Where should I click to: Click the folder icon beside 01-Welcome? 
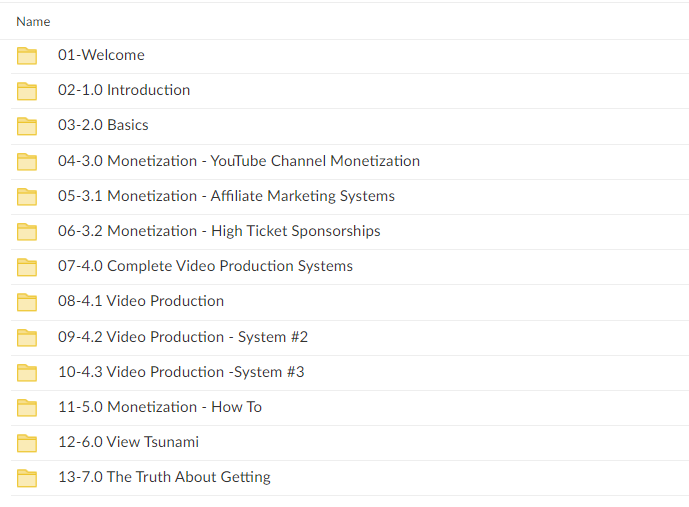point(27,56)
